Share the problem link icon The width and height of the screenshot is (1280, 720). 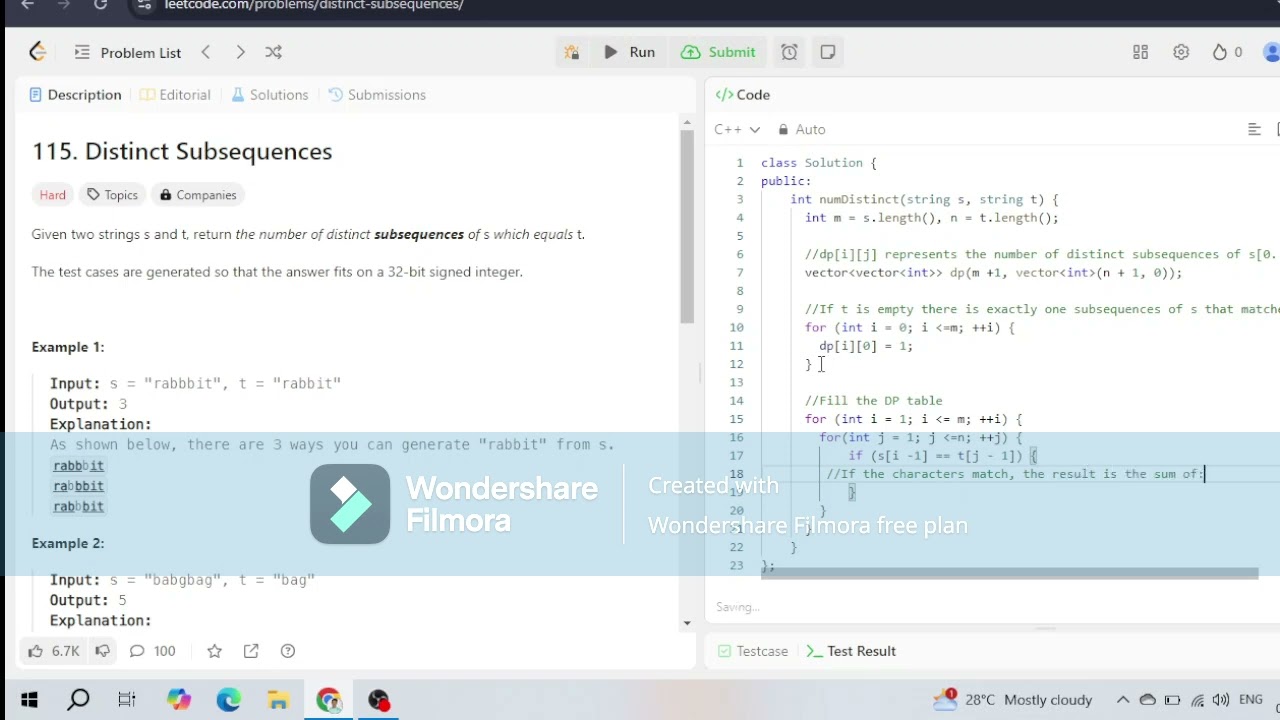coord(251,651)
